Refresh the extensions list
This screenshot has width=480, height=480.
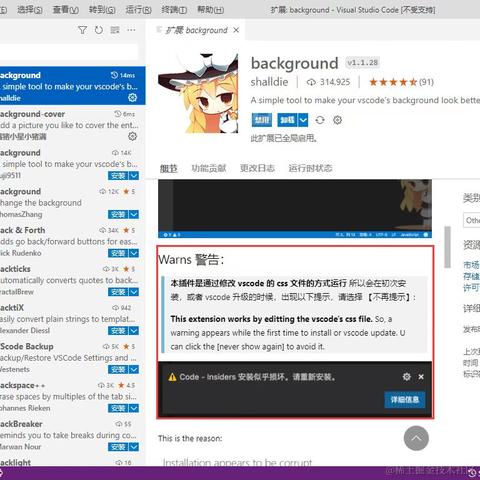(99, 30)
